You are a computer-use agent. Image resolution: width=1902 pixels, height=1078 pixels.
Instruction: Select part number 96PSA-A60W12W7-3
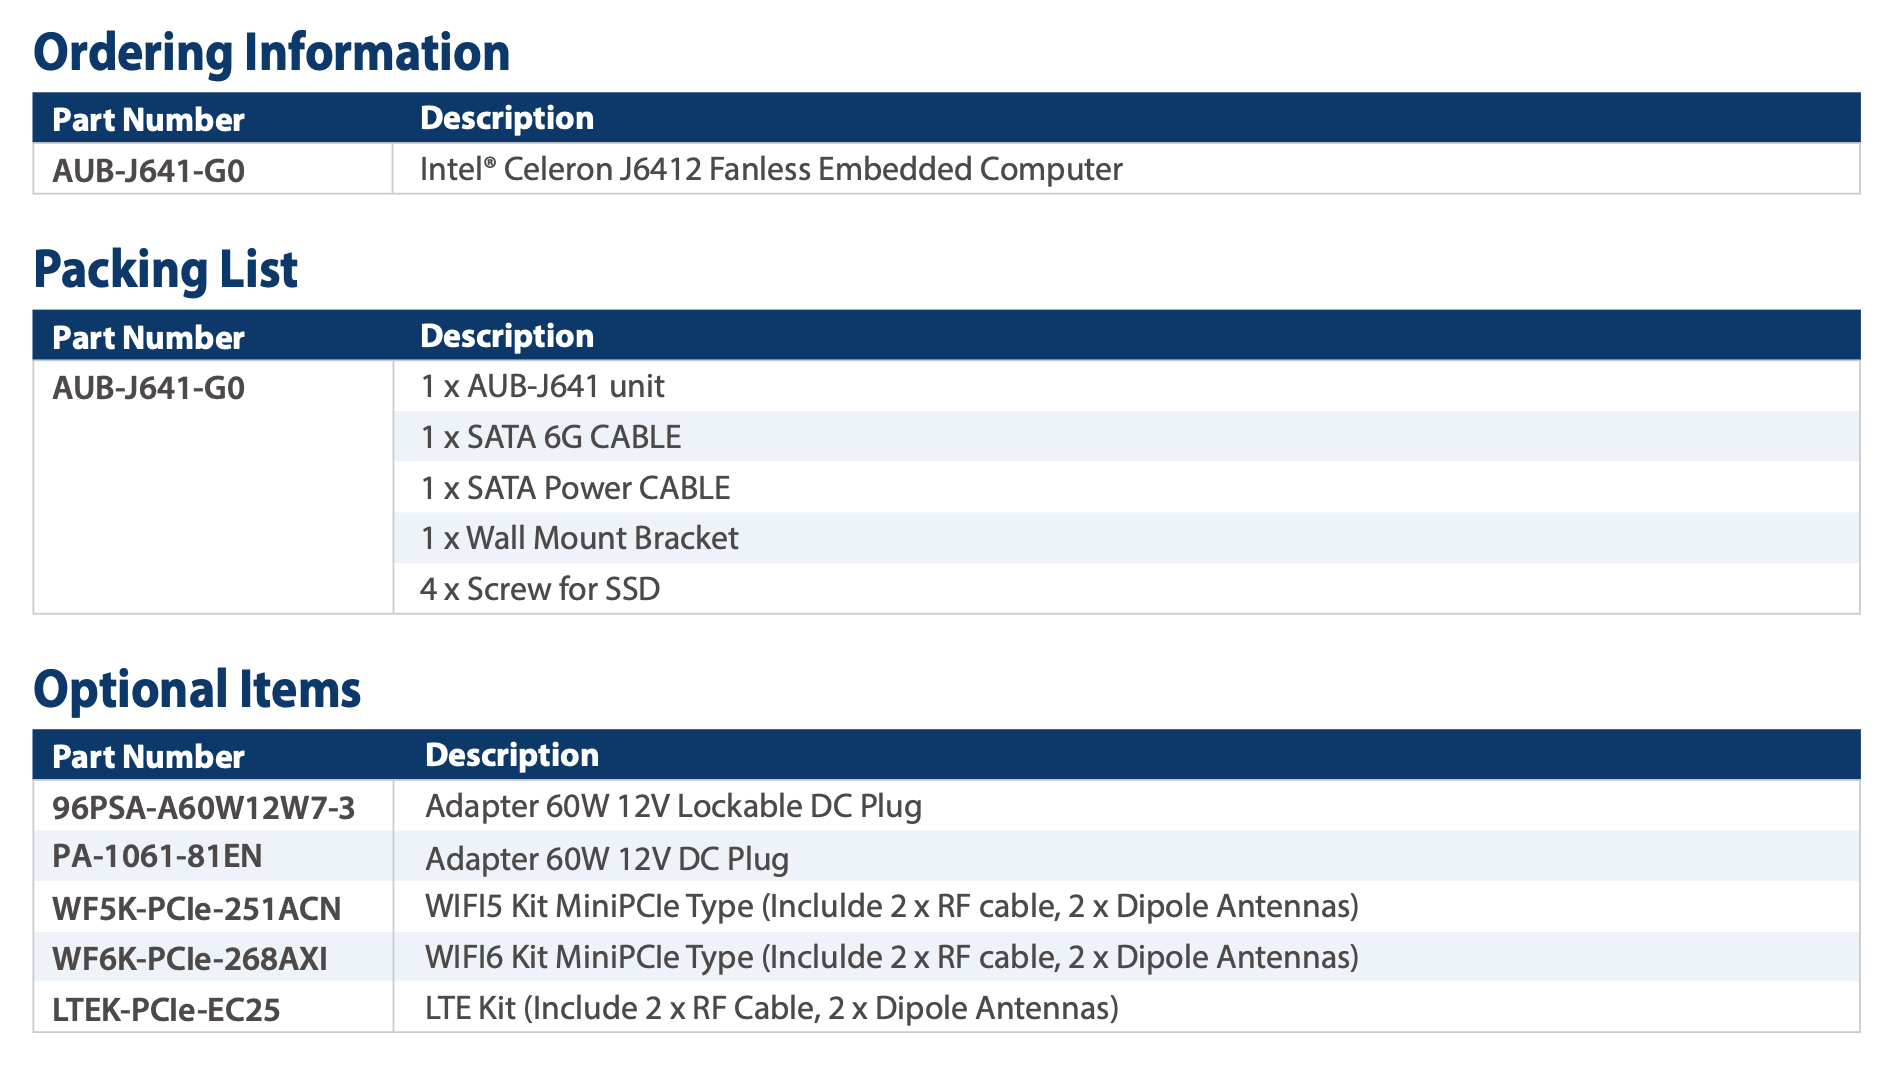coord(203,807)
